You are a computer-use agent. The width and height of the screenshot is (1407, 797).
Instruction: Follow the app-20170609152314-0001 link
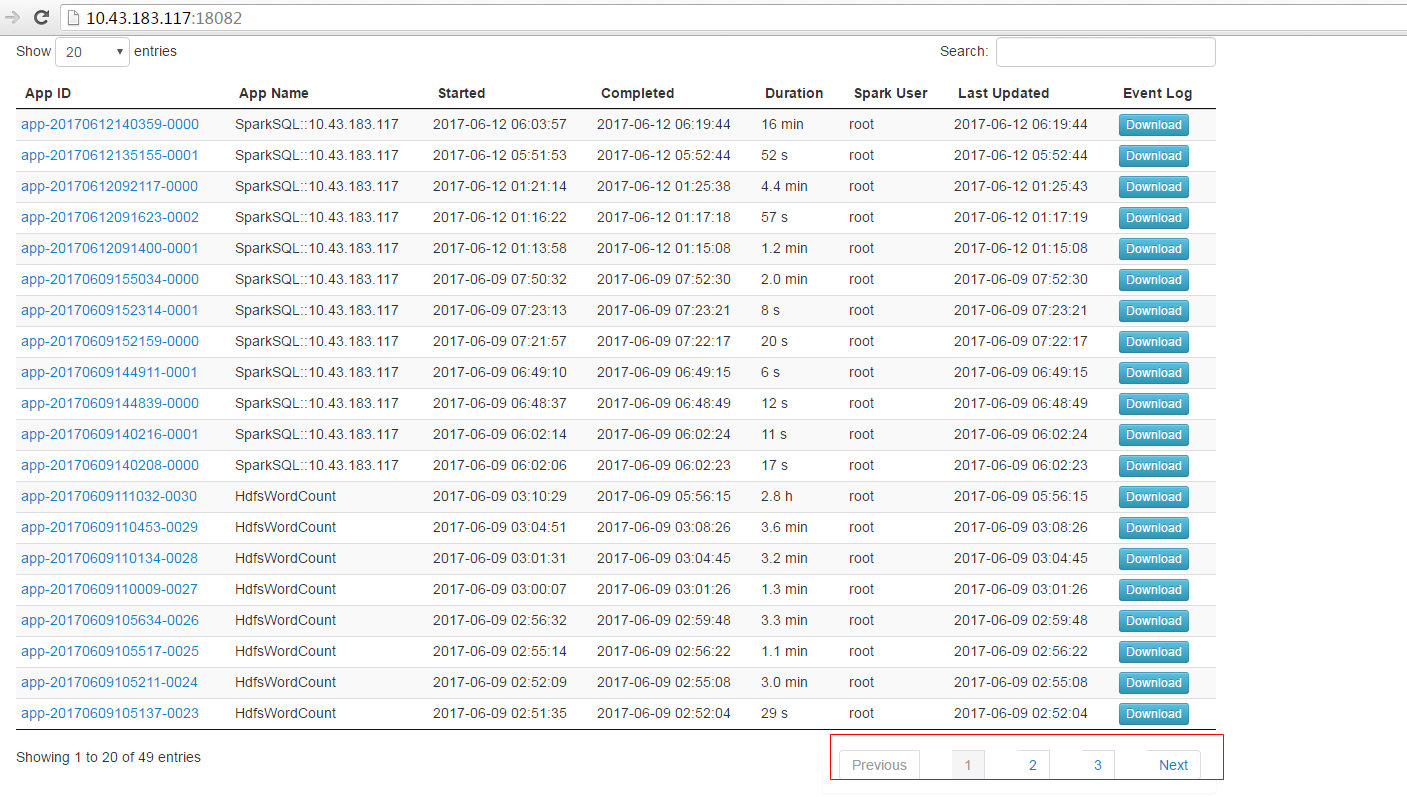[x=110, y=310]
